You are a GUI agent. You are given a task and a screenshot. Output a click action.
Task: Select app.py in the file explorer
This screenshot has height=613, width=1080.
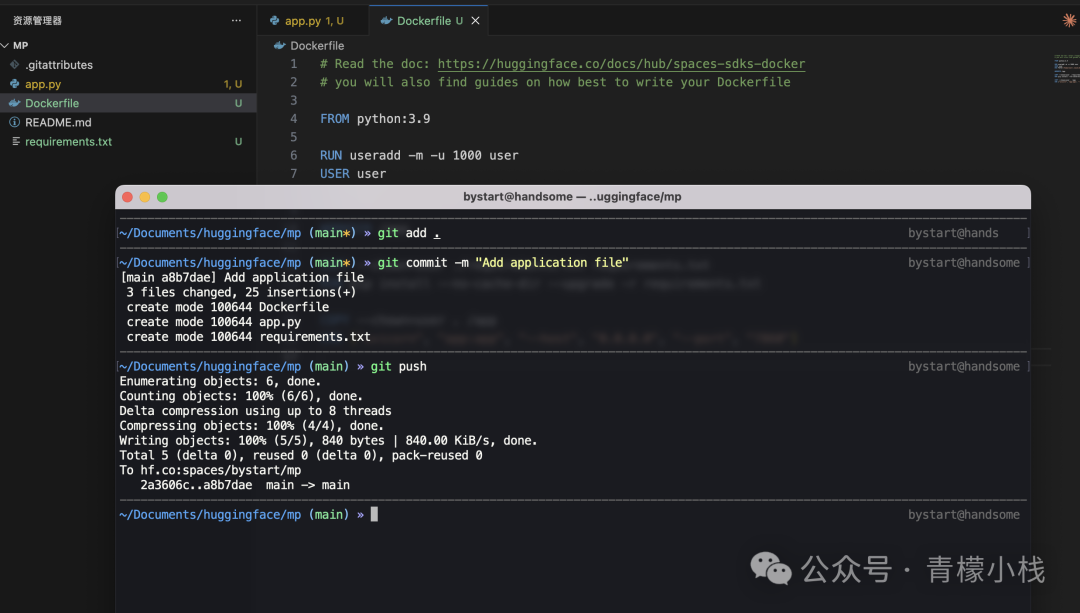[43, 84]
